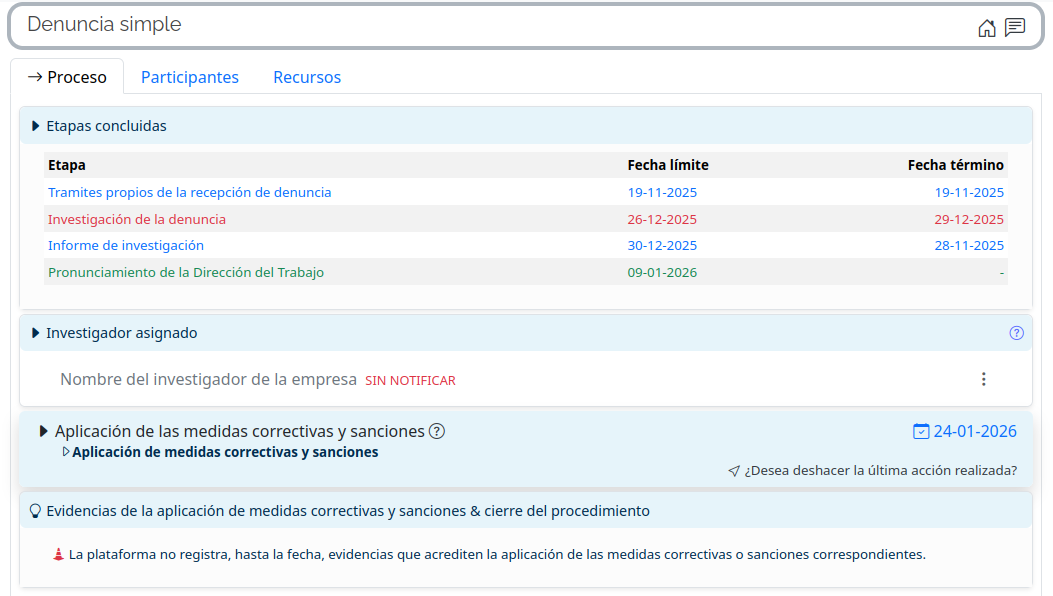The height and width of the screenshot is (596, 1053).
Task: Toggle the Investigador asignado section
Action: pyautogui.click(x=36, y=333)
